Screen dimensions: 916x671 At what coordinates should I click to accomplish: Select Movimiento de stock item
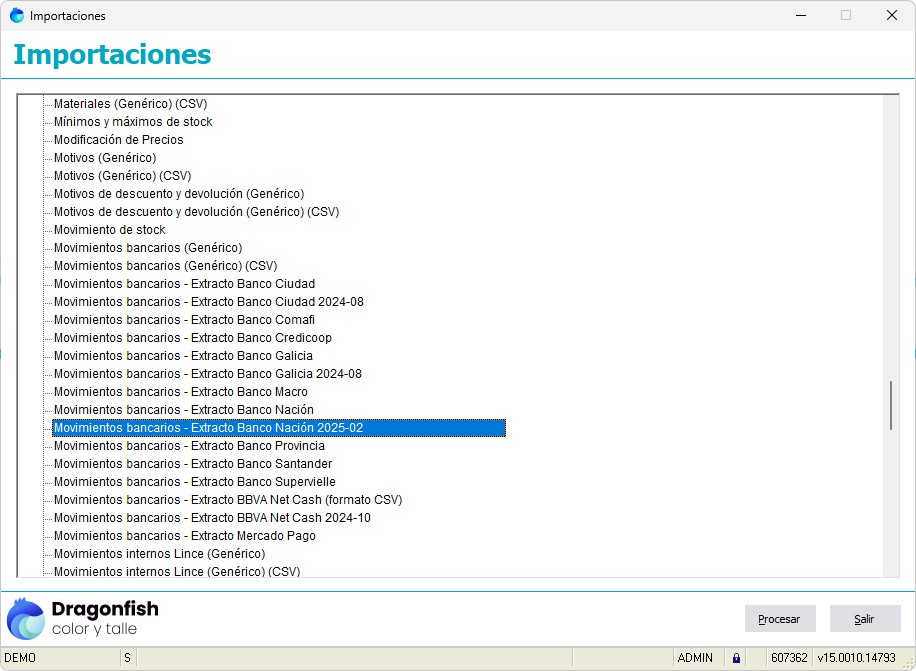click(x=109, y=230)
